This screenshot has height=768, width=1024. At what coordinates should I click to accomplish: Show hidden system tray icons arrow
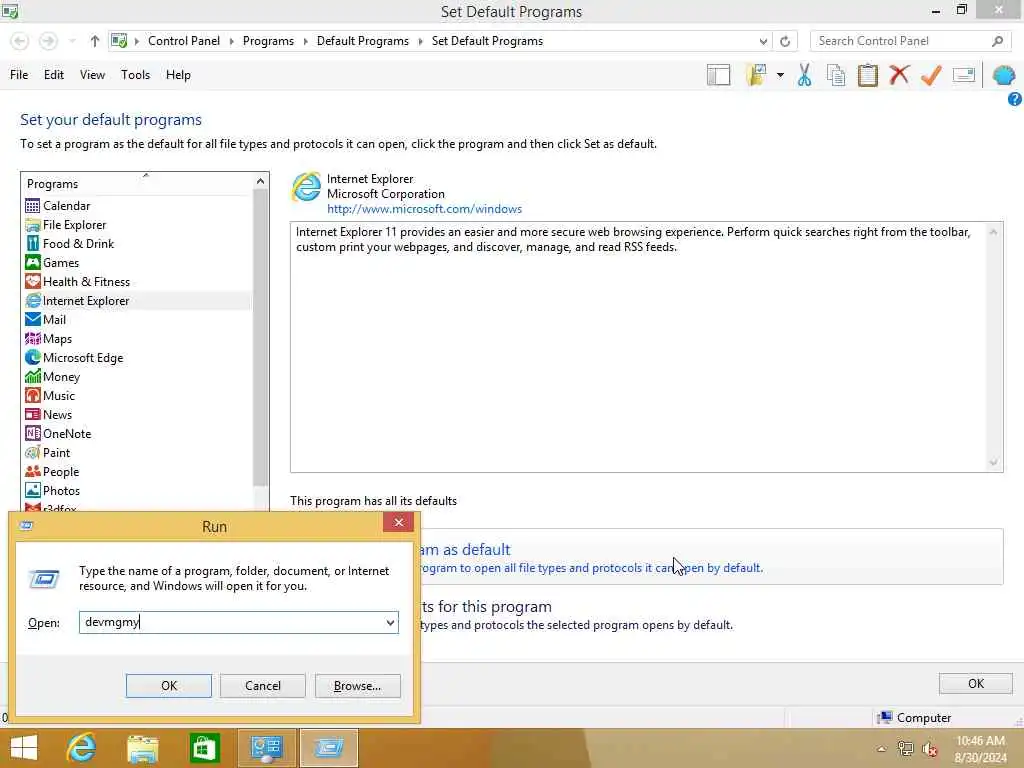(881, 749)
